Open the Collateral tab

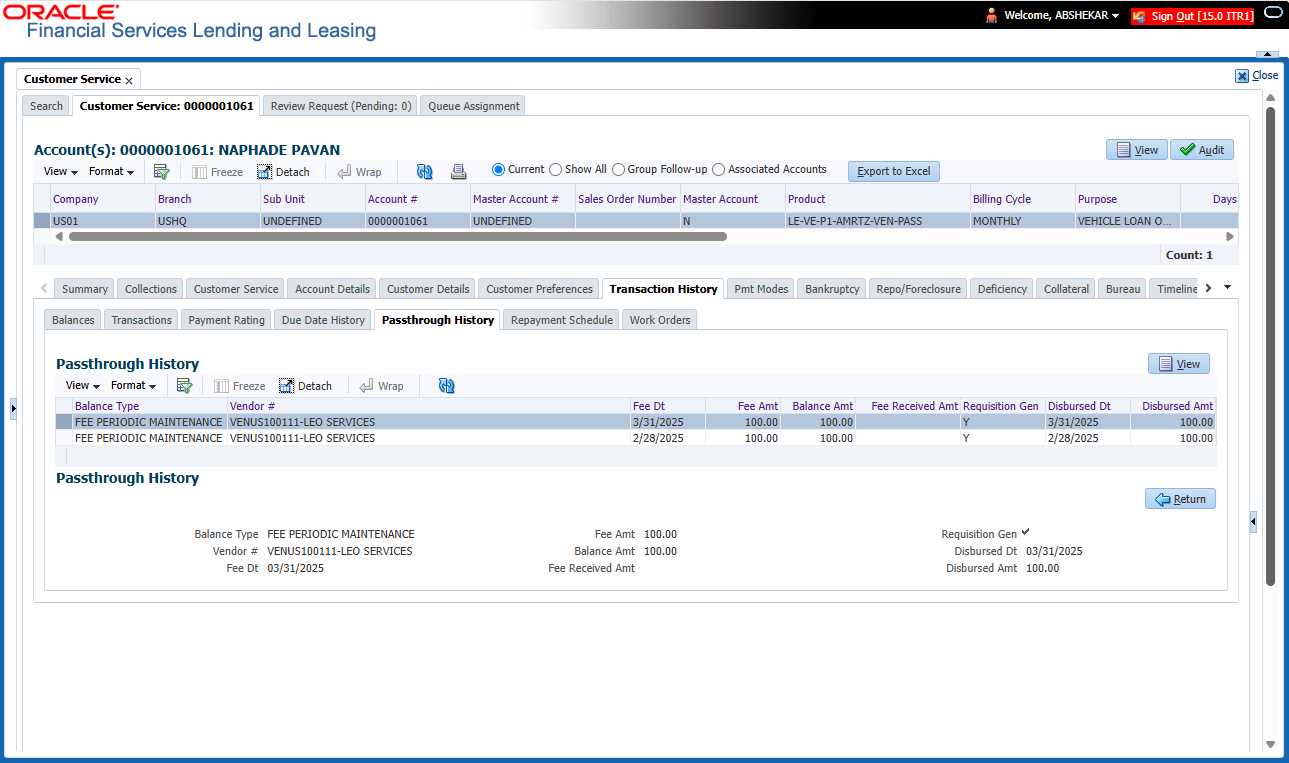click(1066, 289)
